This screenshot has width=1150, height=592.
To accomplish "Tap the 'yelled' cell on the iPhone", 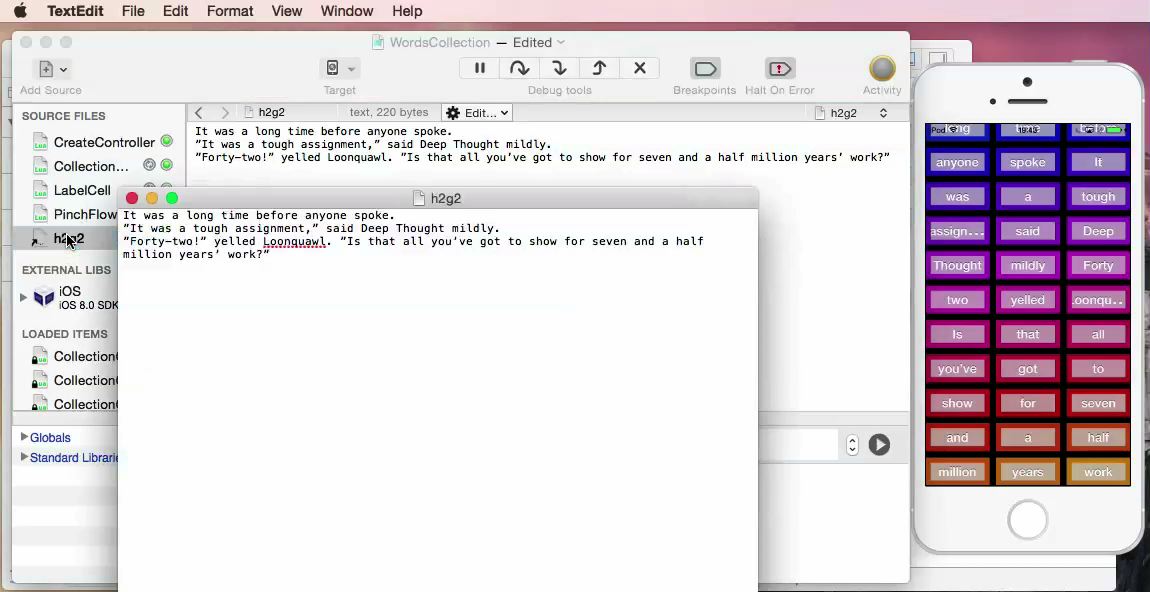I will pos(1028,300).
